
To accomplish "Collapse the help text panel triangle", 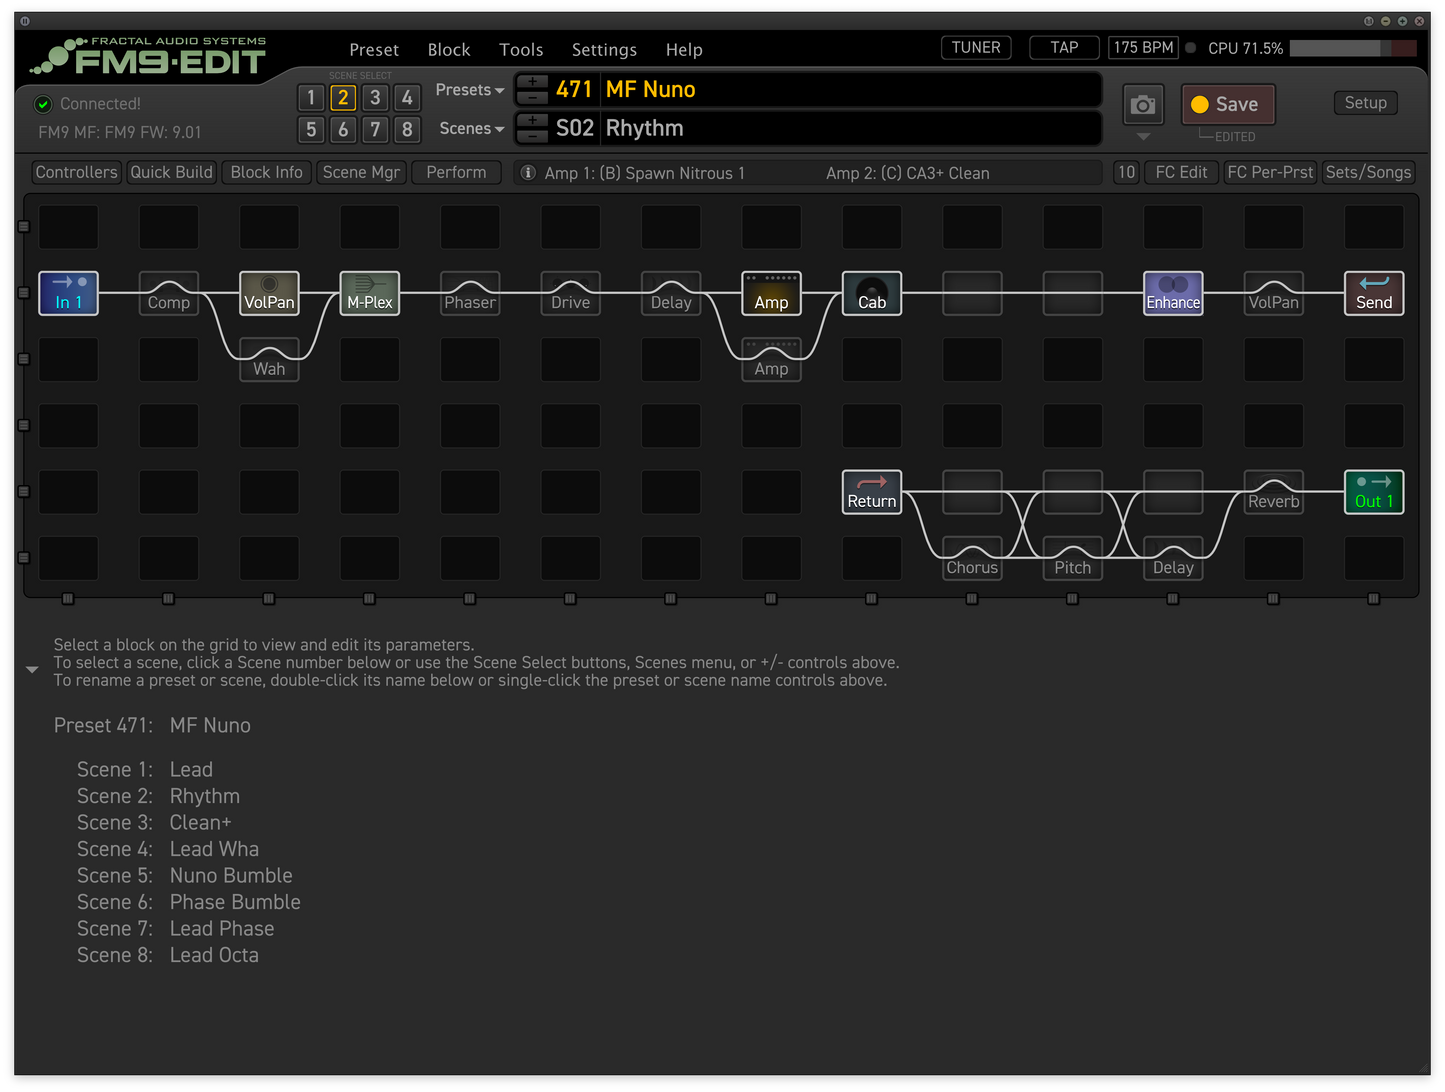I will [x=32, y=669].
